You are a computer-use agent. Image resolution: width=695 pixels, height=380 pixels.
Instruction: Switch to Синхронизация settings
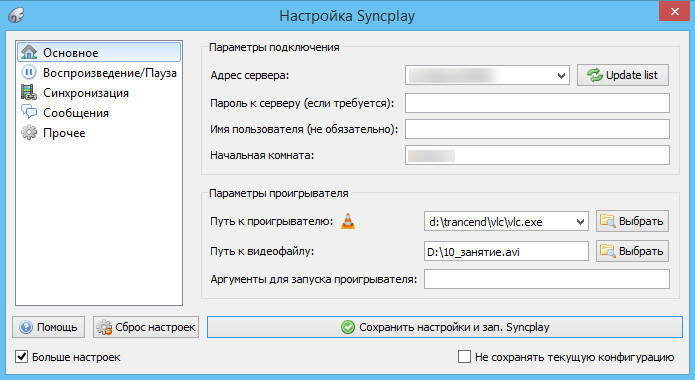(x=99, y=93)
